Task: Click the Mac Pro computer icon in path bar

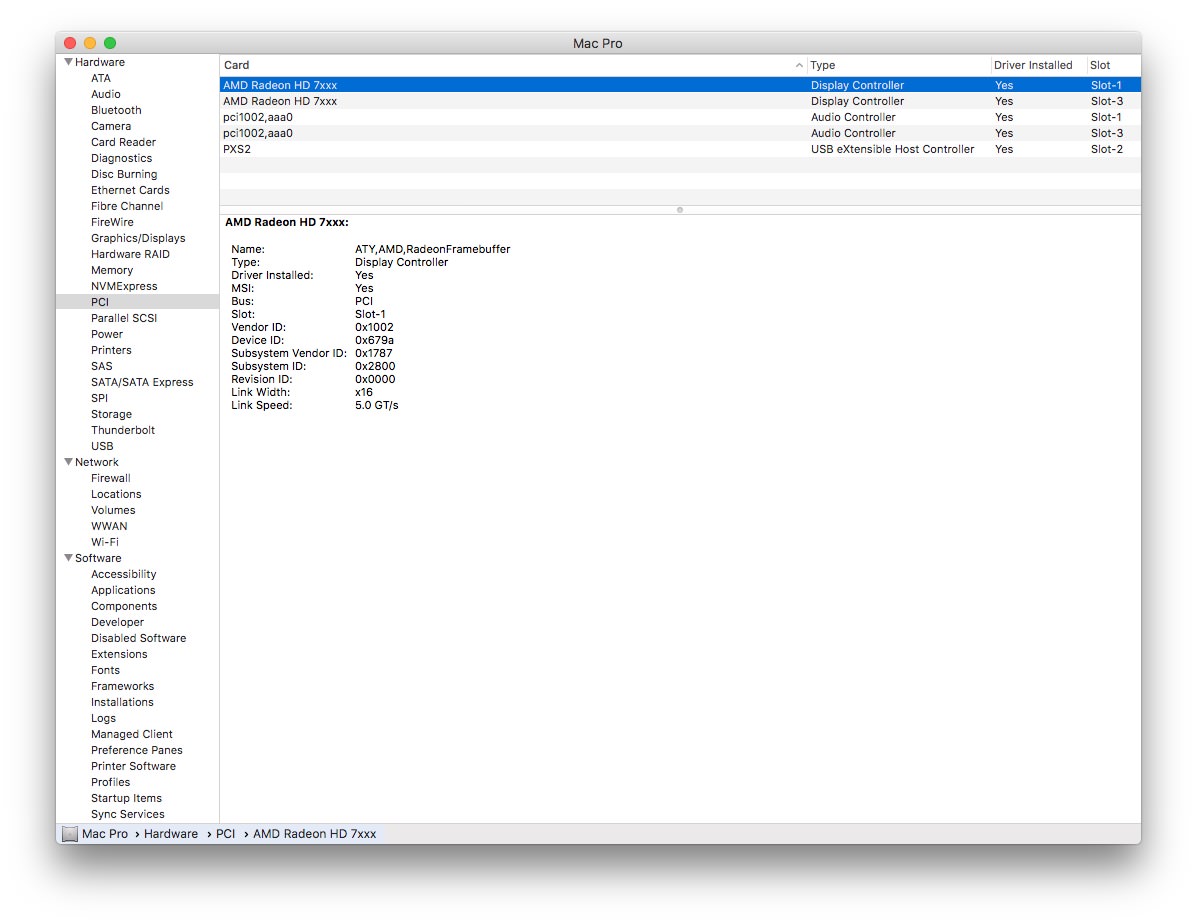Action: click(x=69, y=834)
